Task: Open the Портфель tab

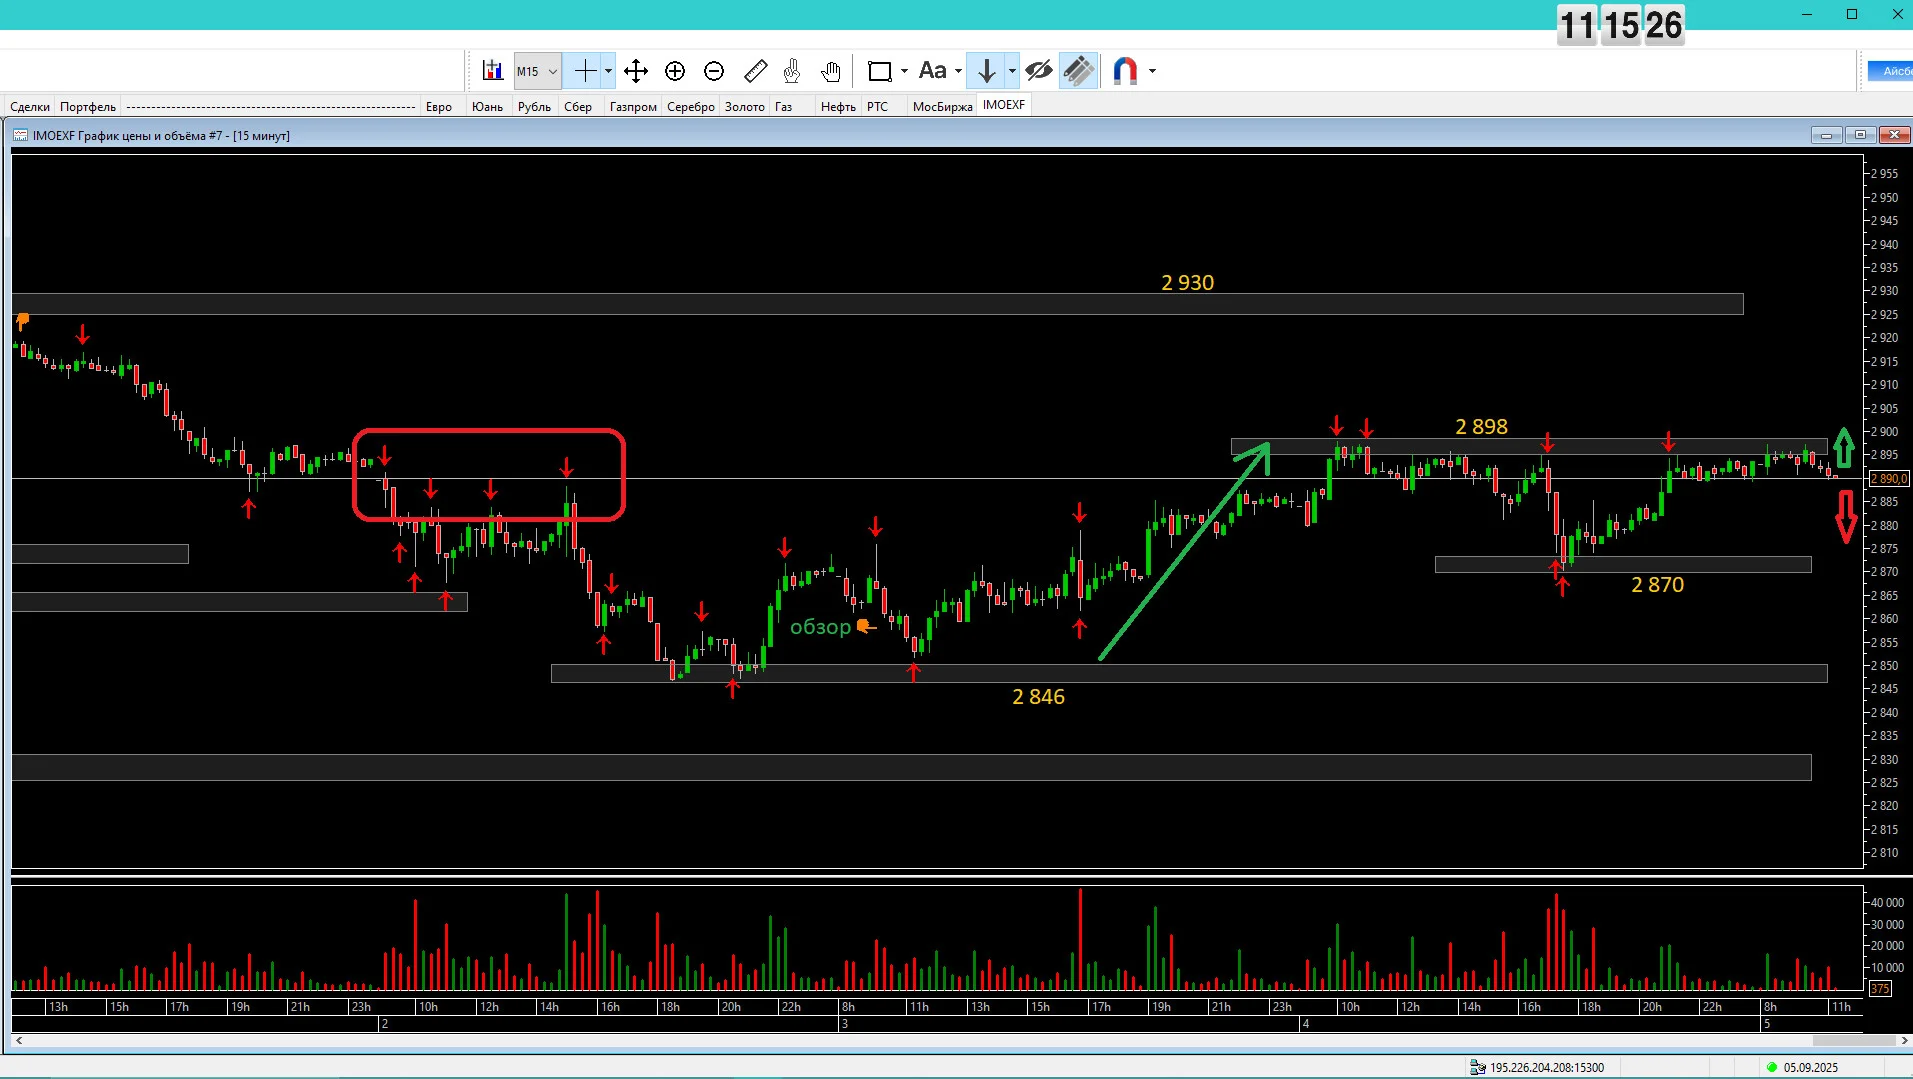Action: [x=88, y=107]
